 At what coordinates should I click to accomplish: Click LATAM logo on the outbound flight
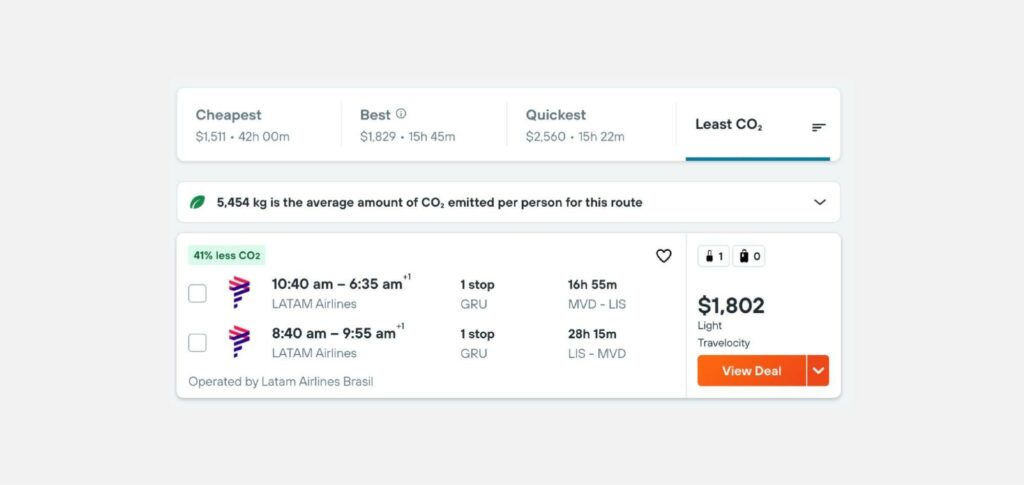click(239, 292)
